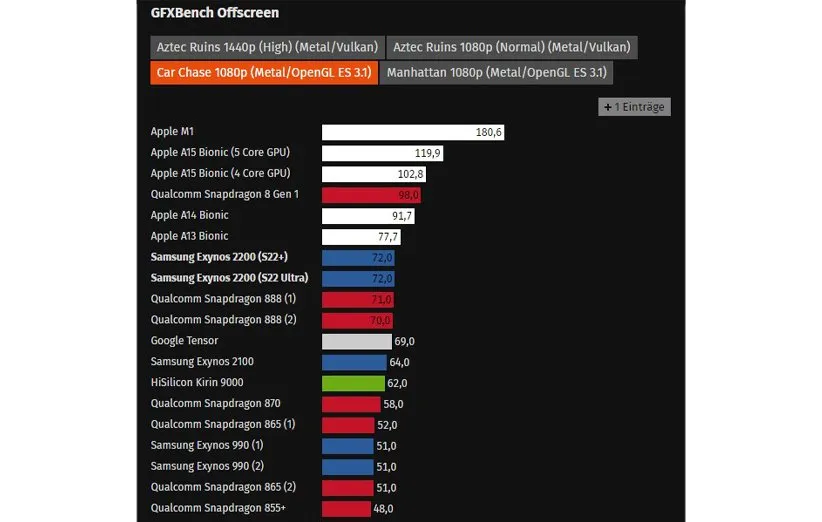The image size is (822, 522).
Task: Open the Car Chase 1080p tab
Action: (264, 73)
